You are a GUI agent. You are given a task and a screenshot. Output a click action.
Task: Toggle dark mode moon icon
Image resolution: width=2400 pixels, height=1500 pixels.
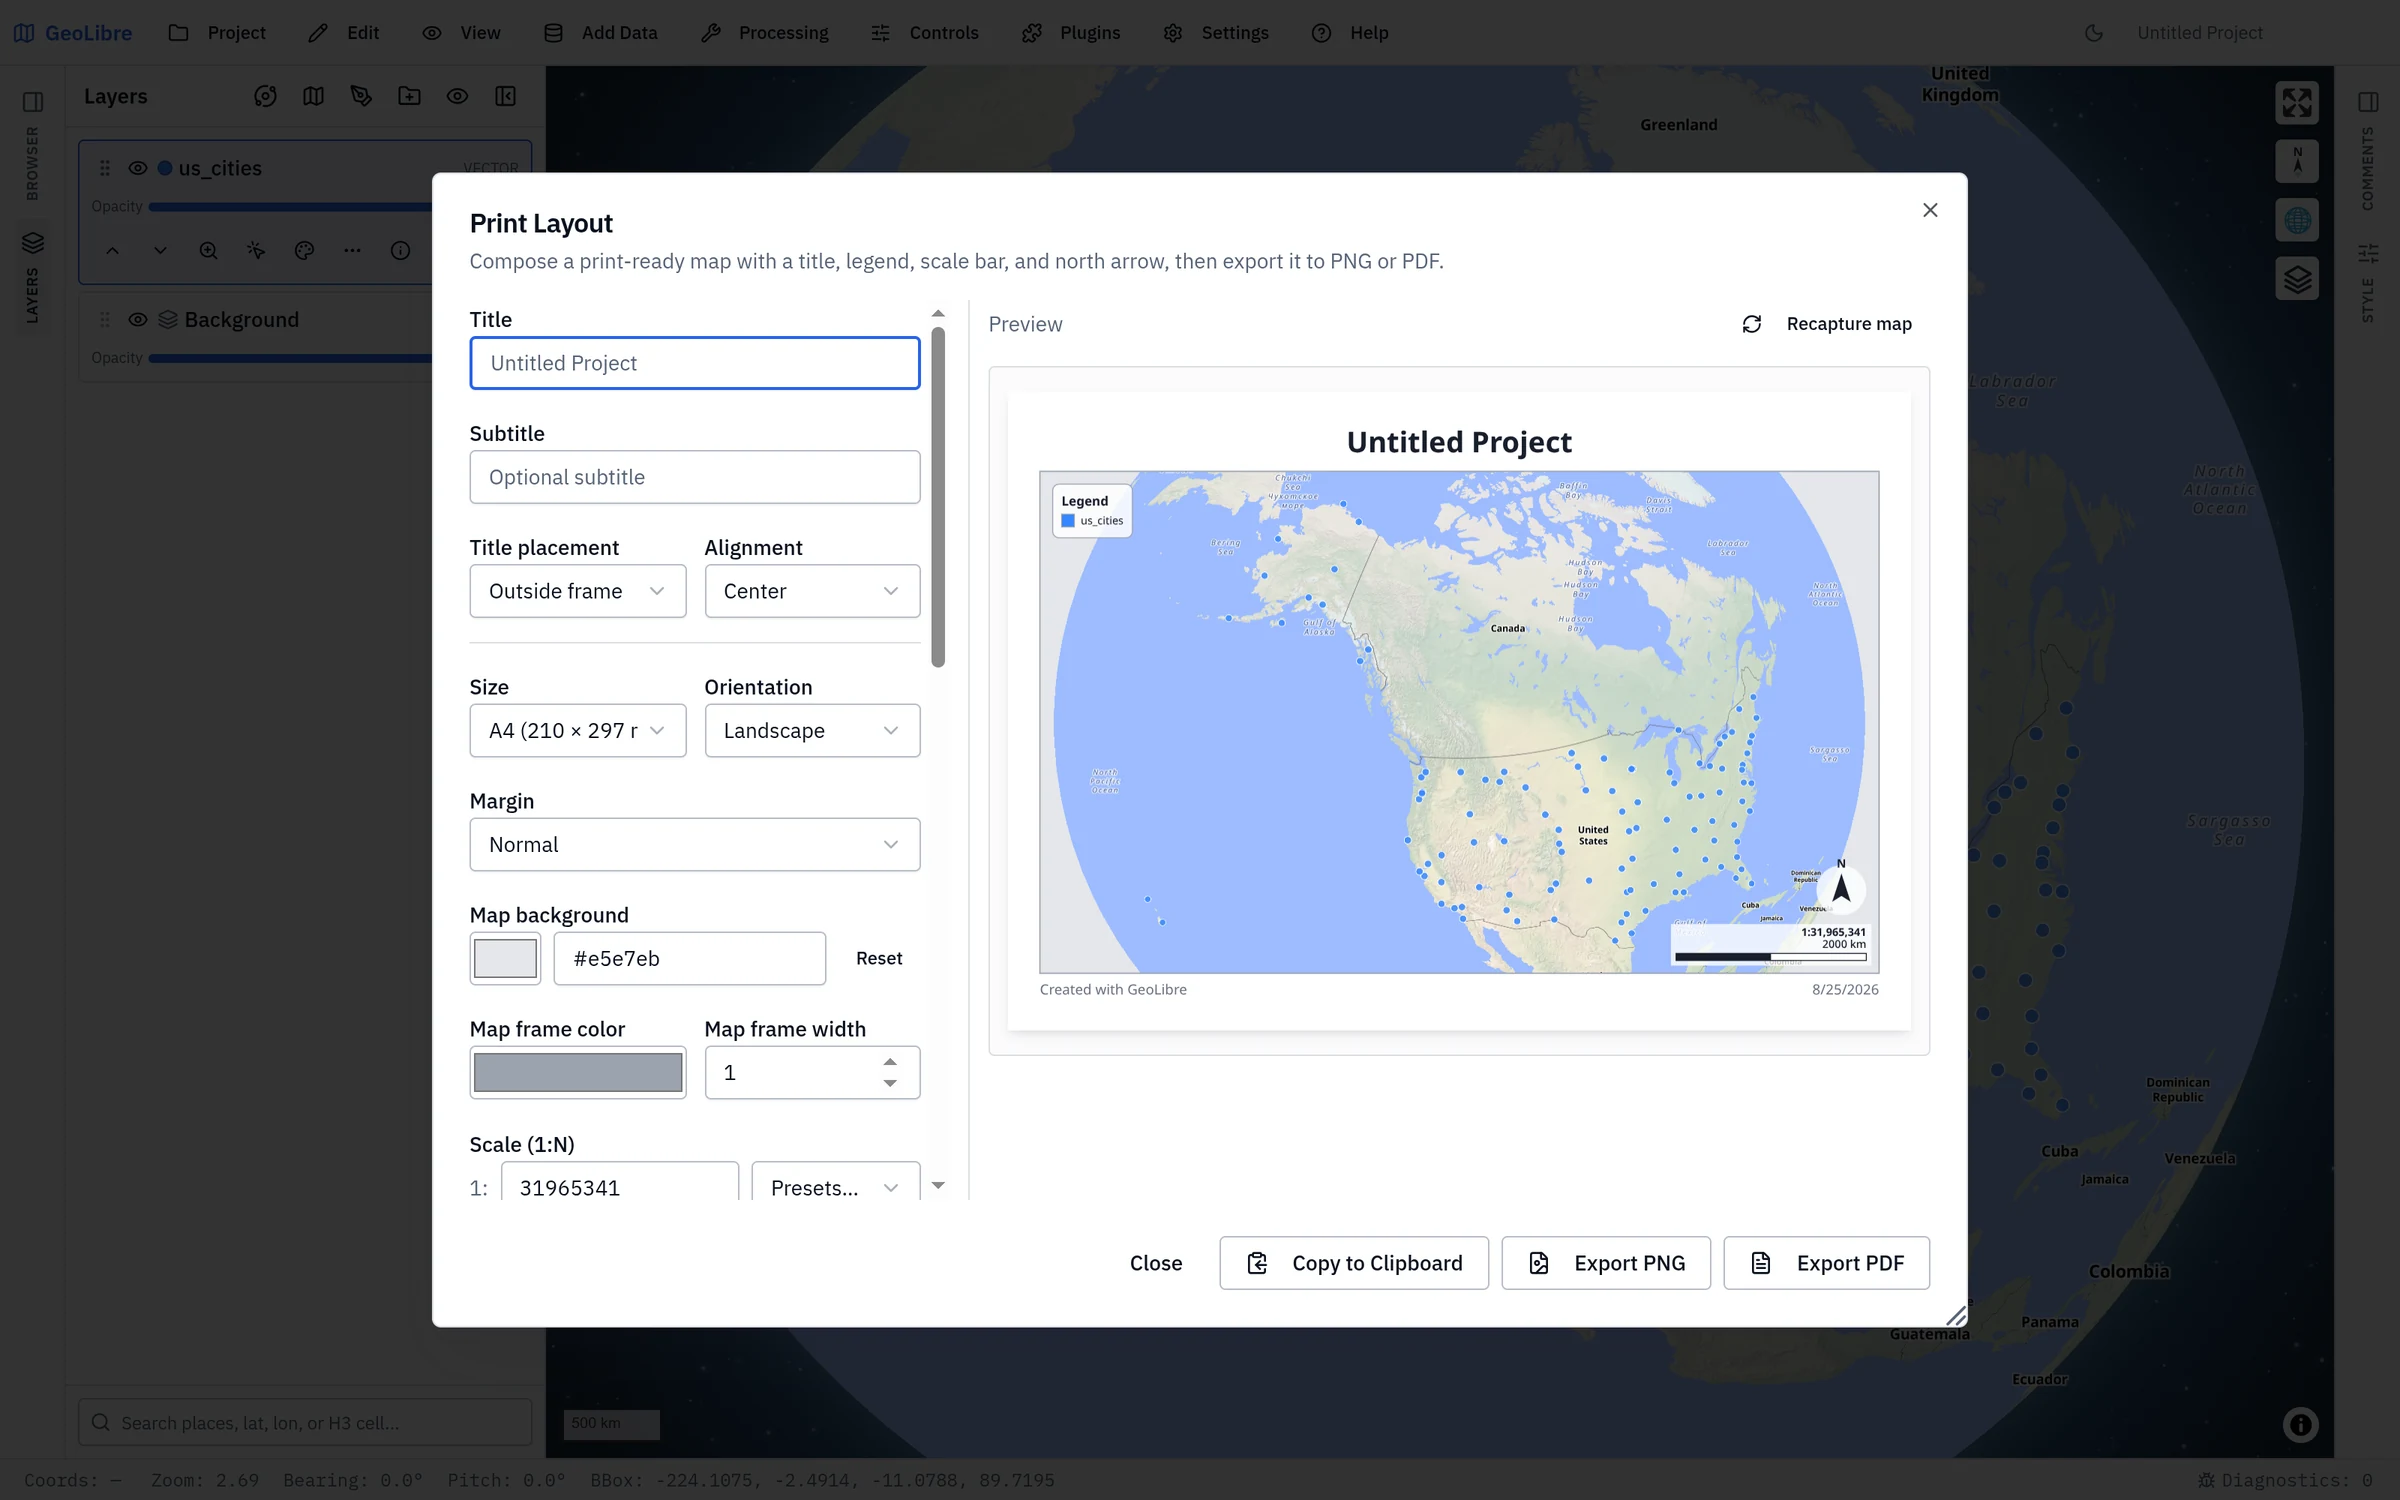point(2093,33)
